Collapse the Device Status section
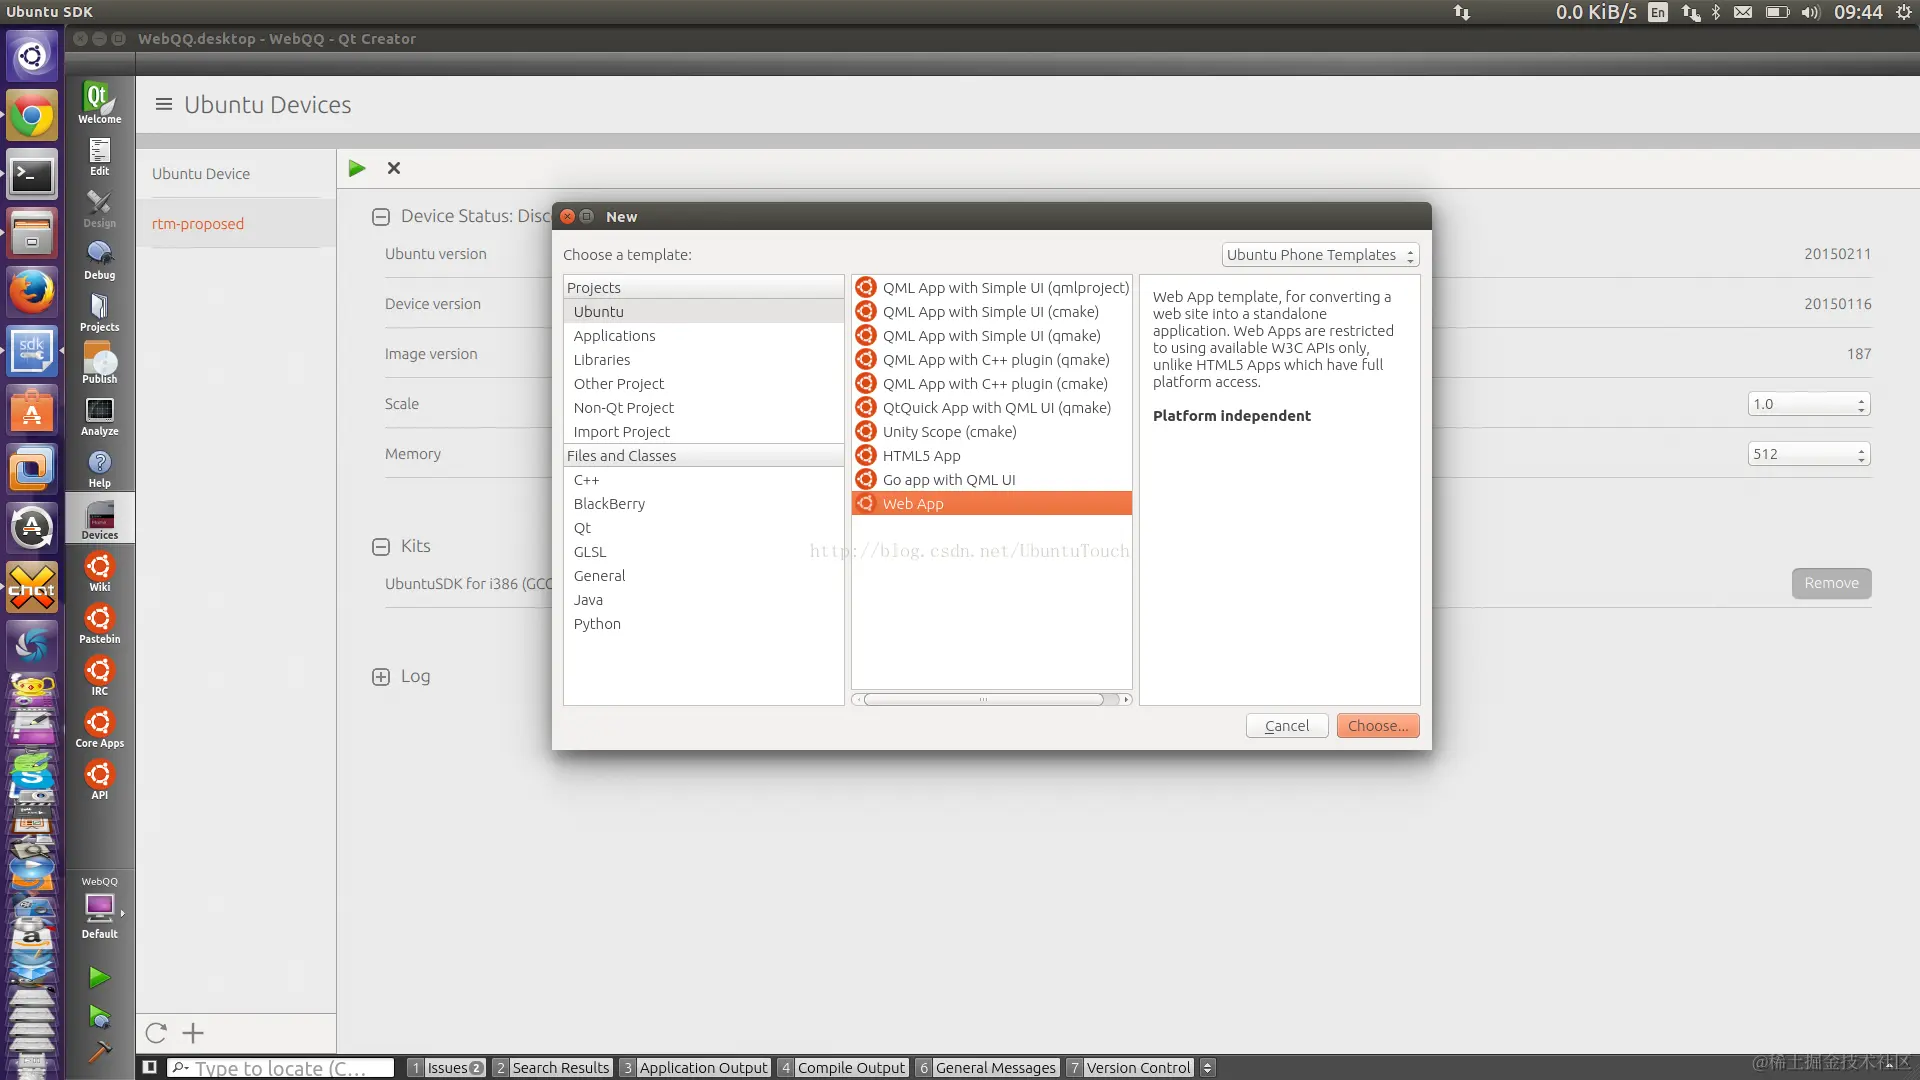 coord(380,216)
